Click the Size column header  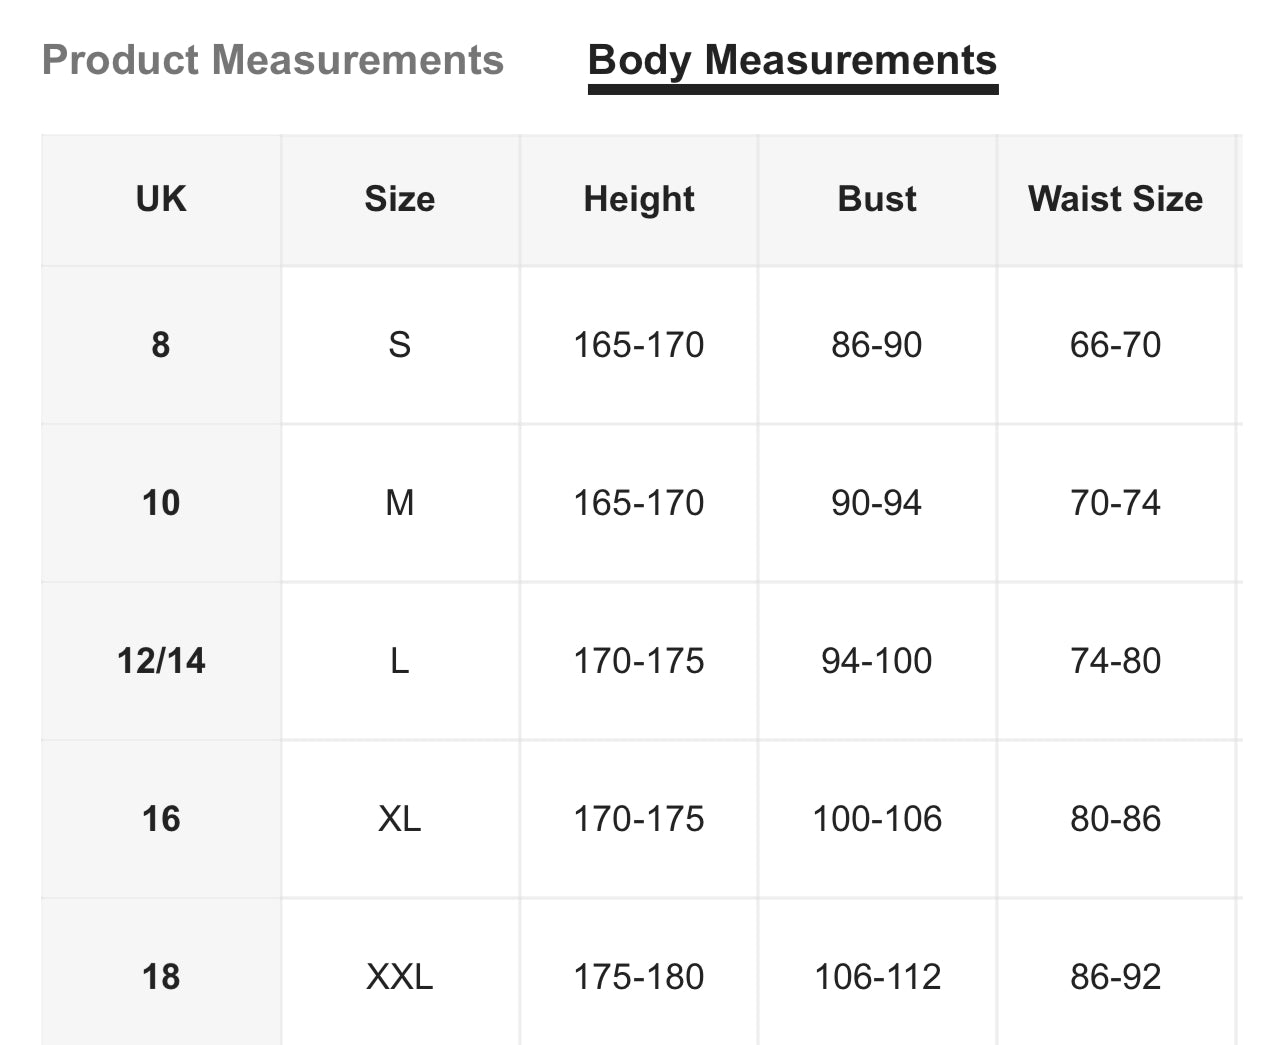coord(400,199)
